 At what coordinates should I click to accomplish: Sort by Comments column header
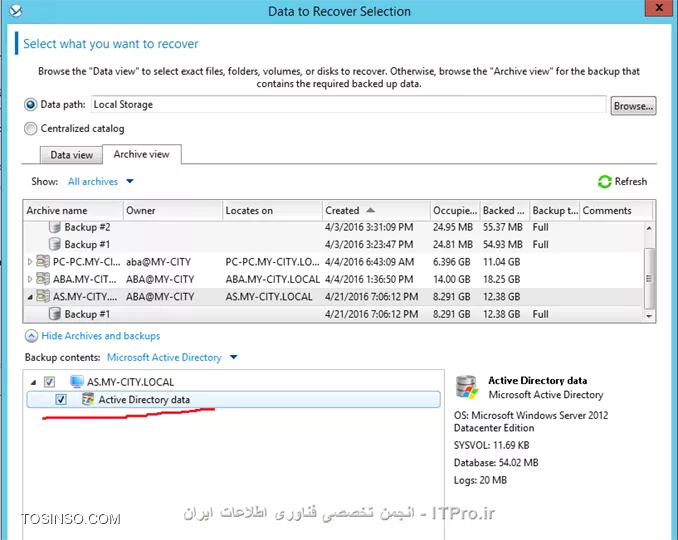[x=616, y=211]
